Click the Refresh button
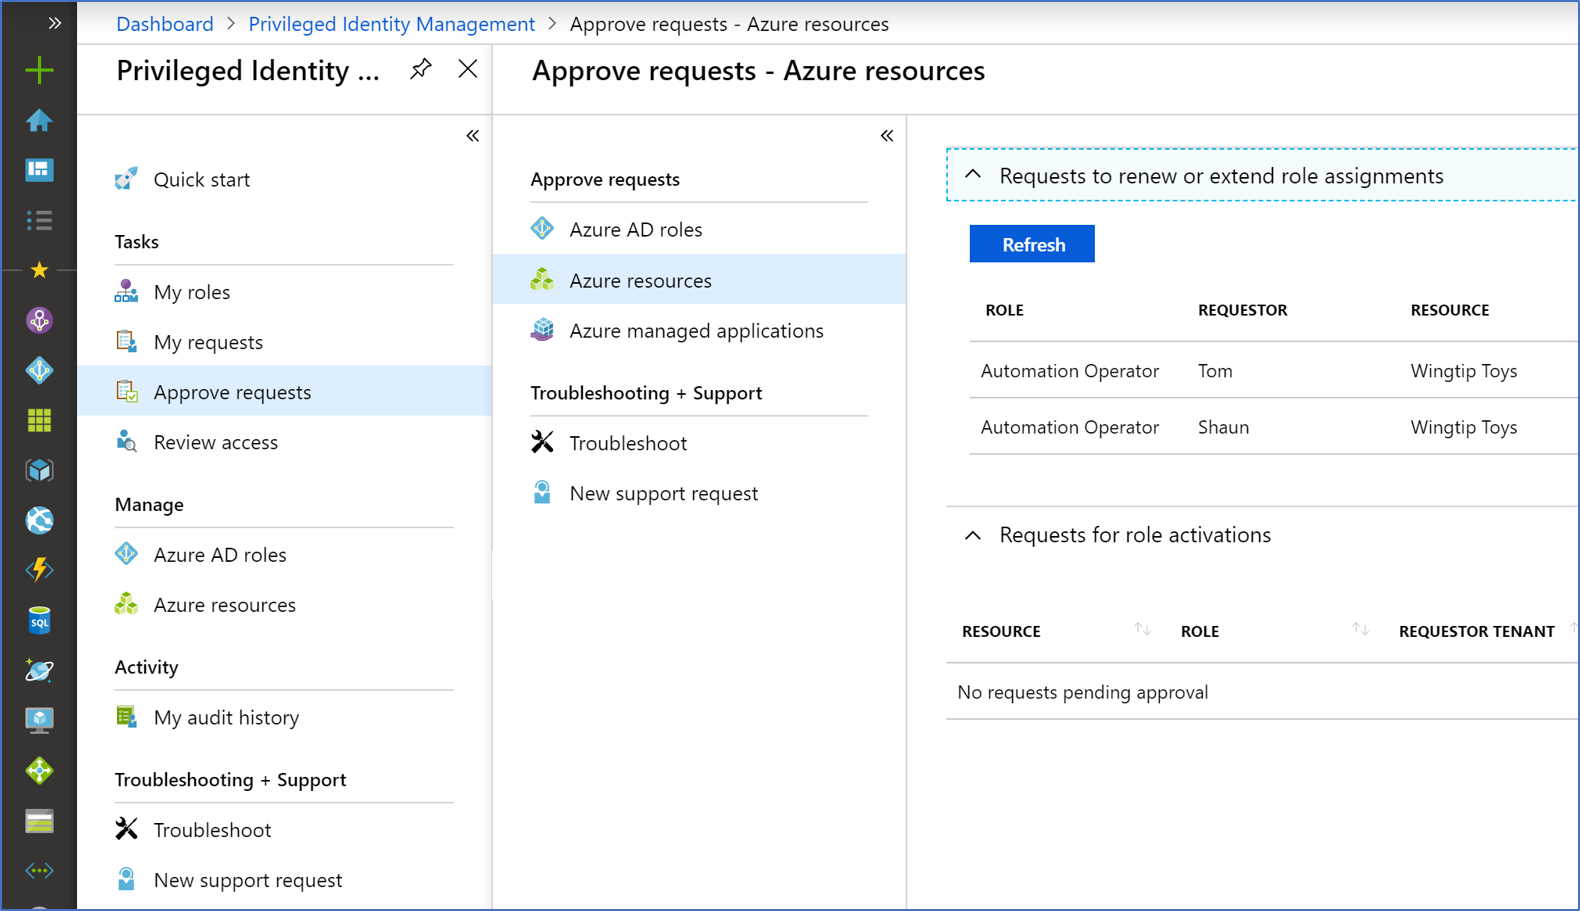 click(1032, 244)
